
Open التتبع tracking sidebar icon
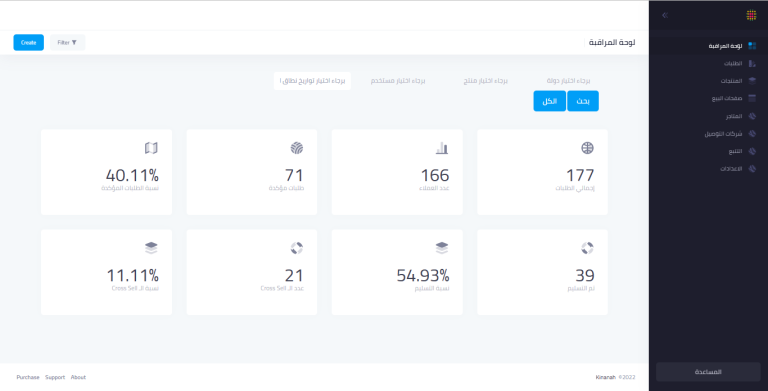(752, 151)
